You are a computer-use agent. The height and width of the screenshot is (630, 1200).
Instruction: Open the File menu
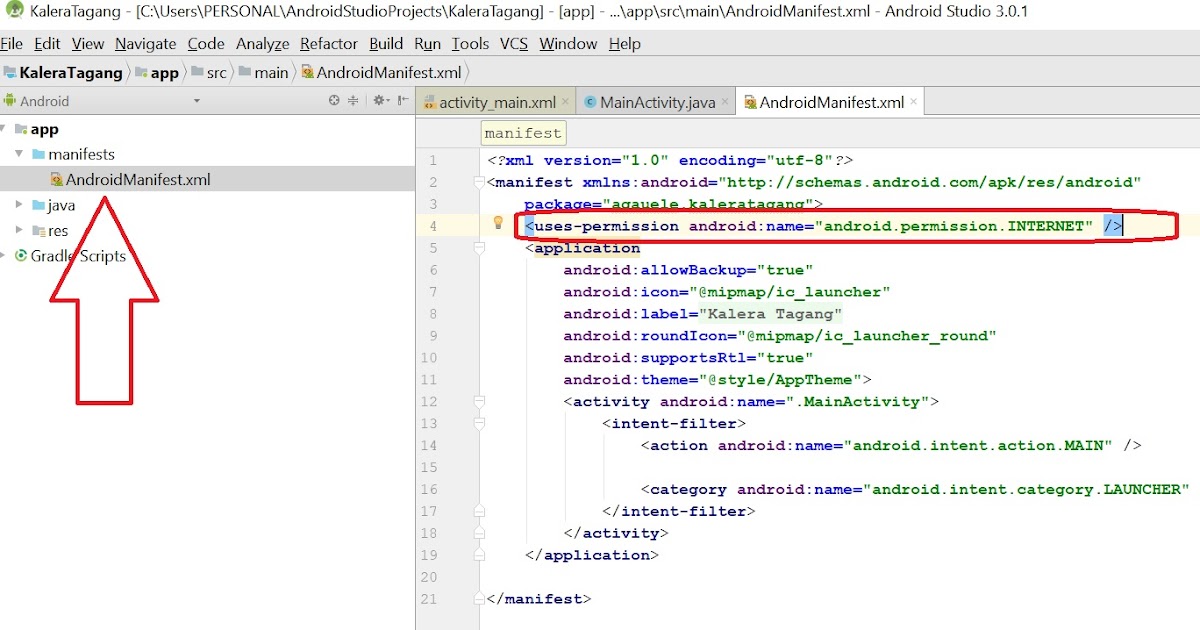(11, 44)
